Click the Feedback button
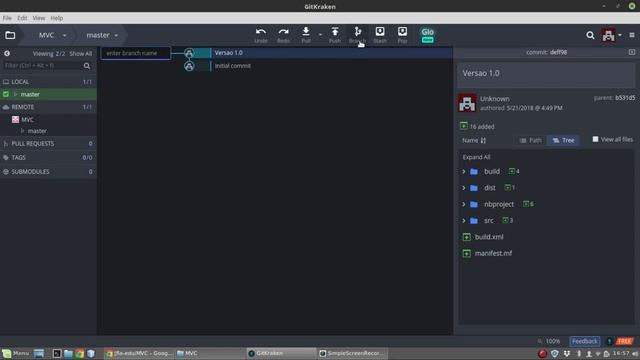Image resolution: width=640 pixels, height=360 pixels. click(584, 341)
